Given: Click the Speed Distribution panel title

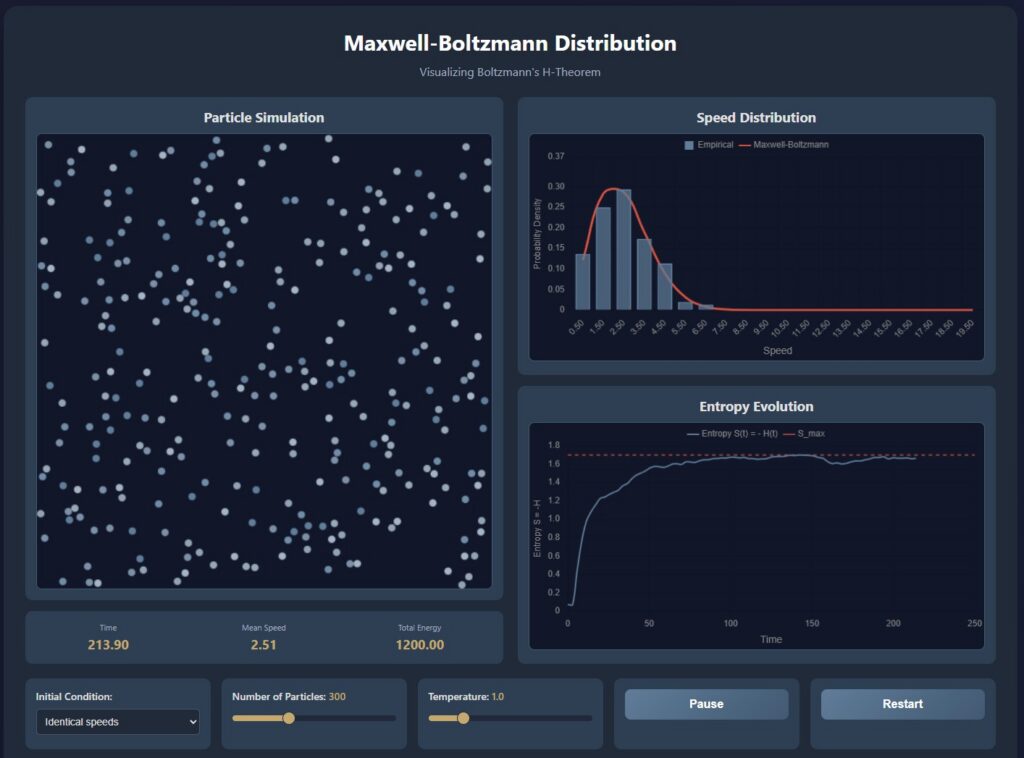Looking at the screenshot, I should point(756,118).
